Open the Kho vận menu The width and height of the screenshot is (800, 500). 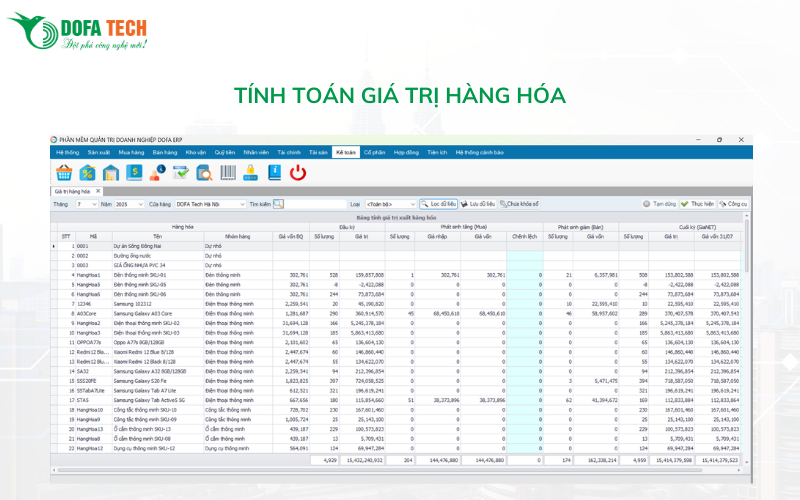196,153
